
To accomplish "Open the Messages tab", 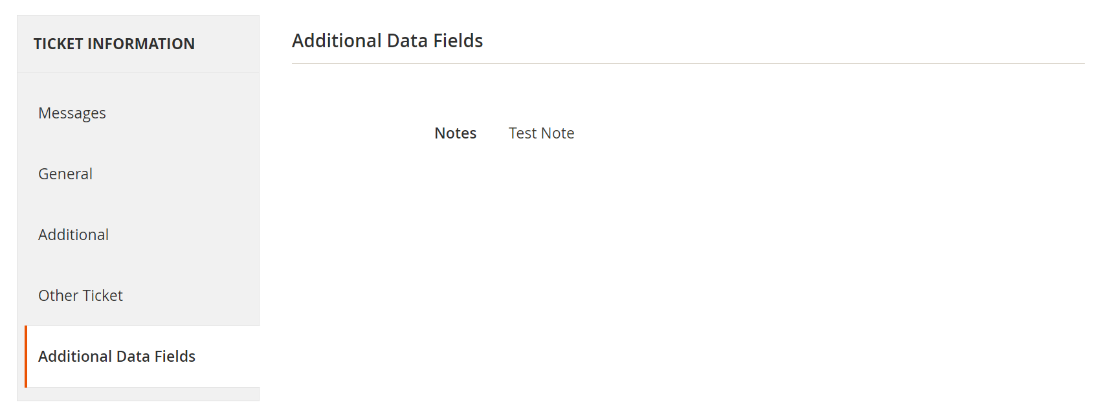I will pyautogui.click(x=72, y=113).
